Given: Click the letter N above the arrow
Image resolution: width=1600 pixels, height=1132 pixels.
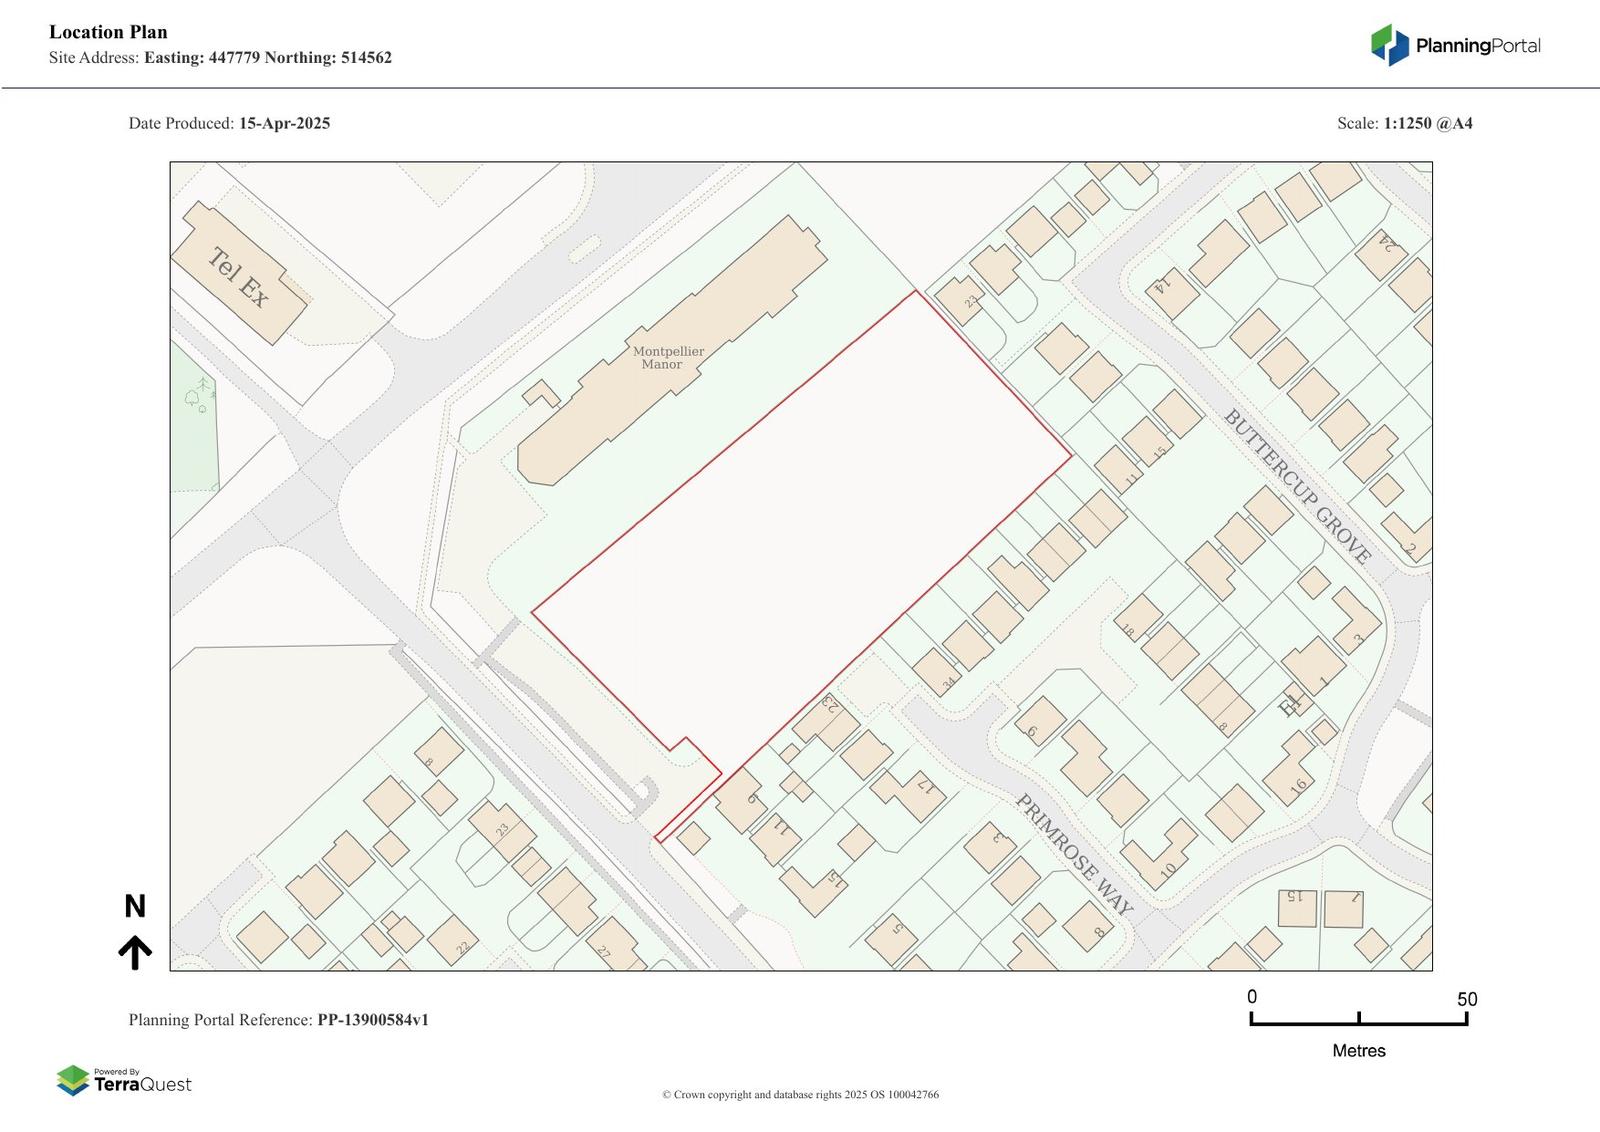Looking at the screenshot, I should (135, 907).
